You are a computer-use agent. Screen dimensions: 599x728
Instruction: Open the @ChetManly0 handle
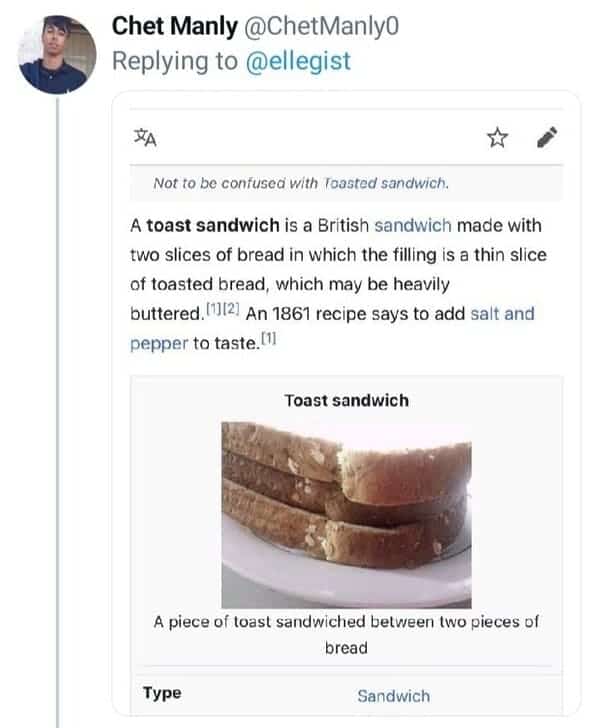(321, 26)
